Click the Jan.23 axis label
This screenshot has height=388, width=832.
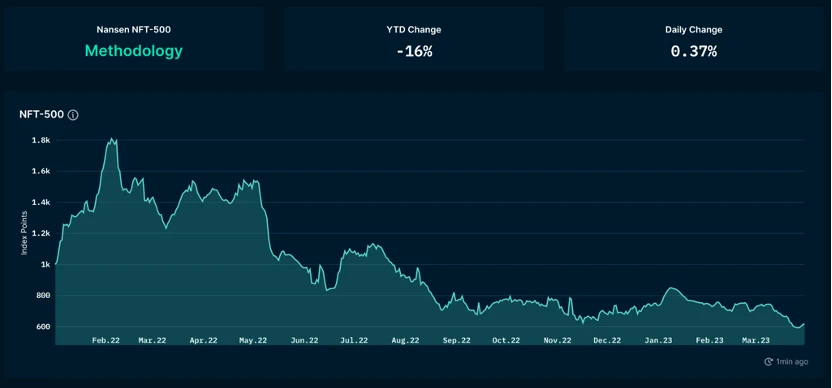tap(659, 341)
